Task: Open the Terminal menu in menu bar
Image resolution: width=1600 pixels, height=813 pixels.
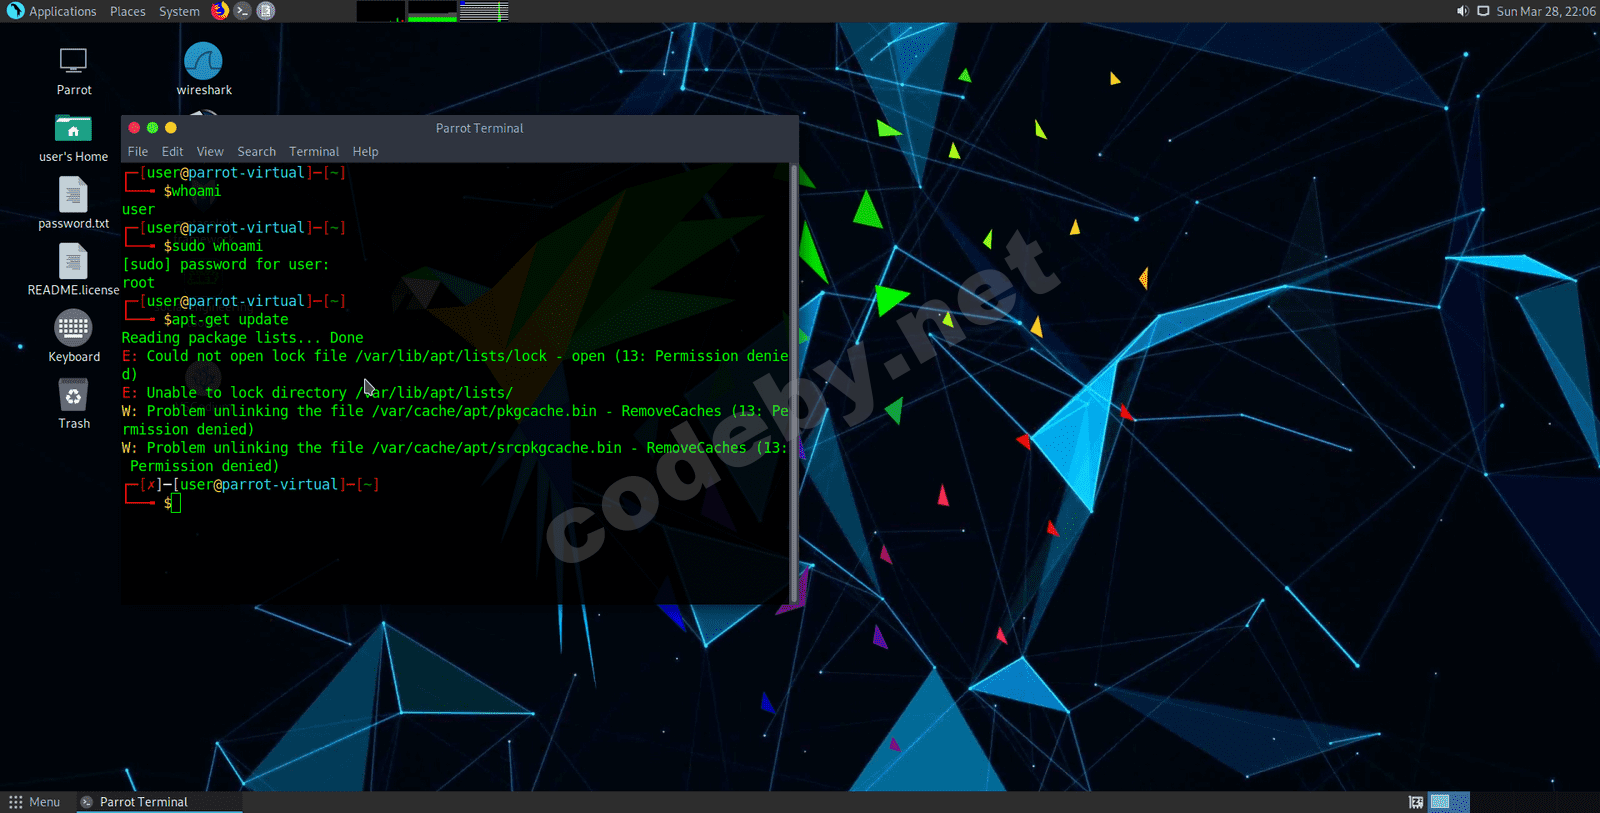Action: [314, 152]
